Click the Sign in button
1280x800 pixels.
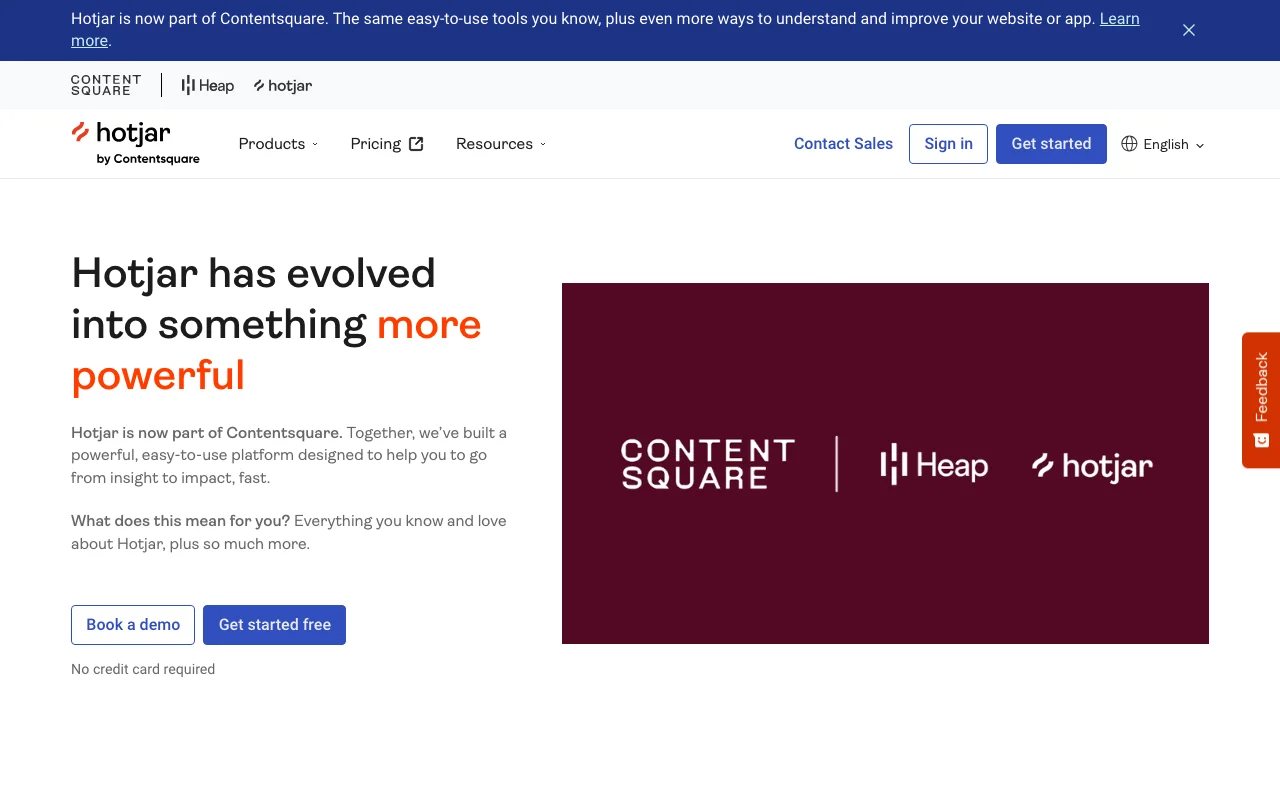point(948,144)
